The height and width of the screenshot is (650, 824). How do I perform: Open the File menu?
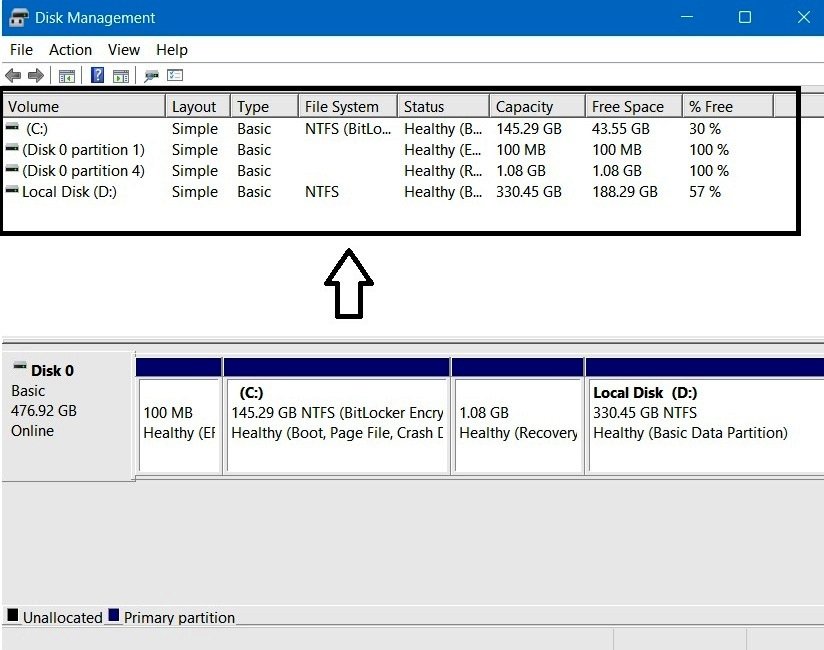click(x=22, y=50)
